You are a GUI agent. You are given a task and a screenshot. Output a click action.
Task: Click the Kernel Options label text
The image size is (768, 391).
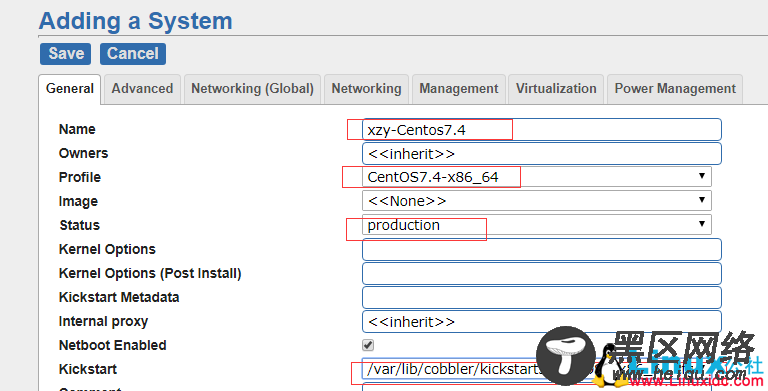107,249
